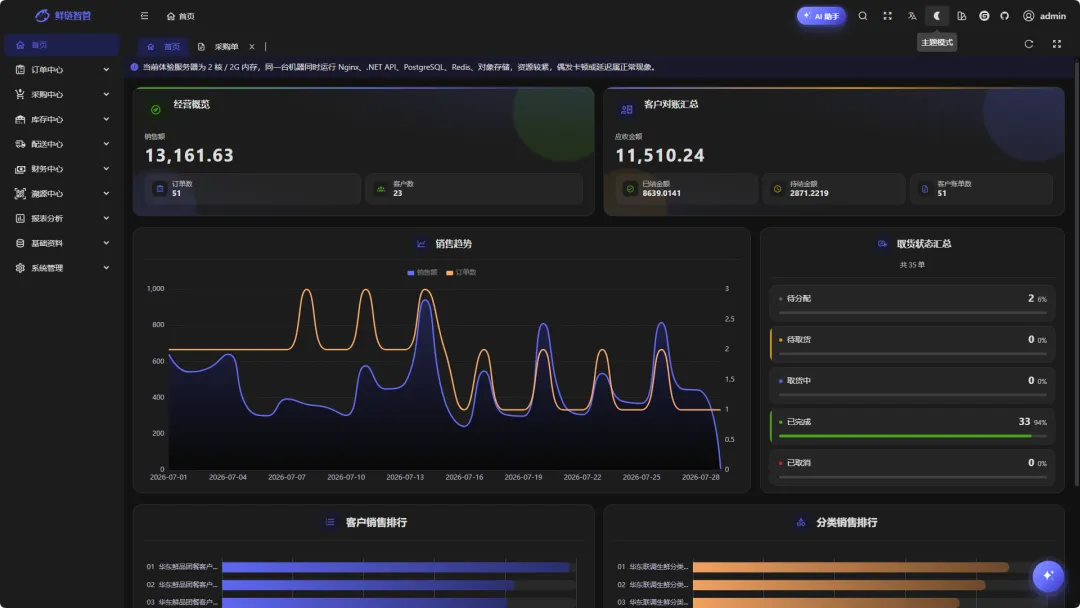
Task: Open the Gitee icon in header
Action: pos(984,16)
